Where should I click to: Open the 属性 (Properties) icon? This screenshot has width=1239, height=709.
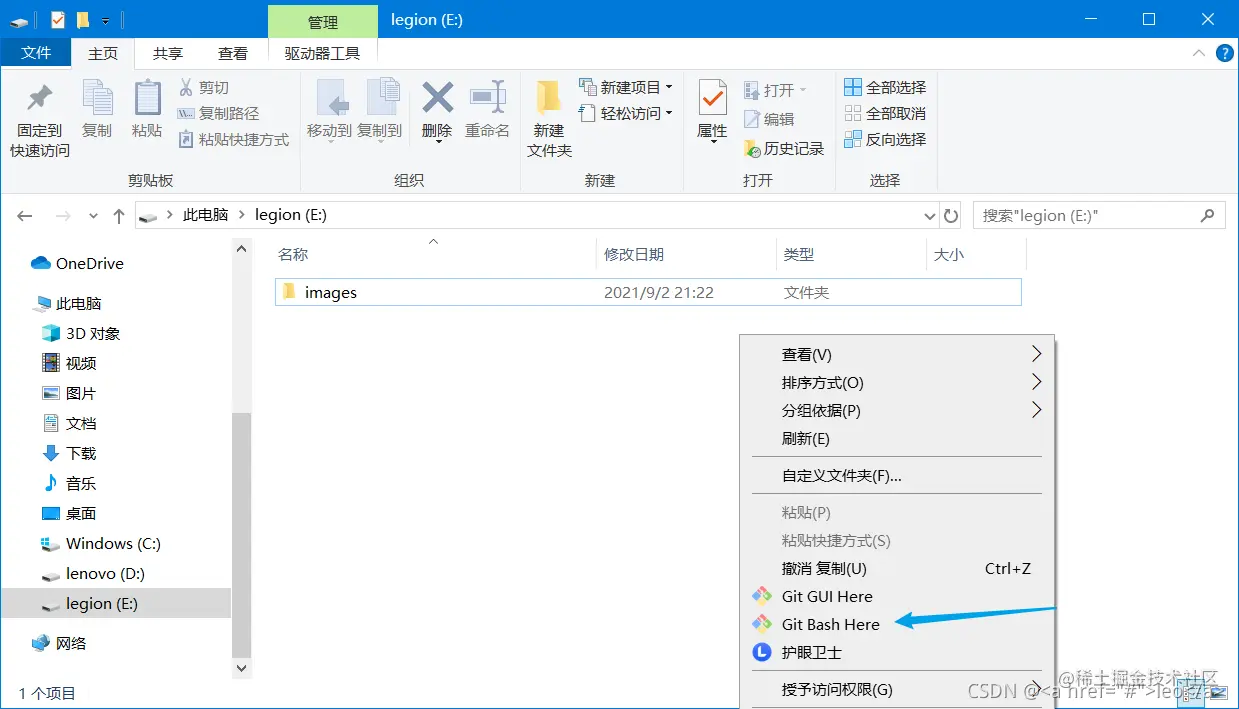click(x=711, y=110)
